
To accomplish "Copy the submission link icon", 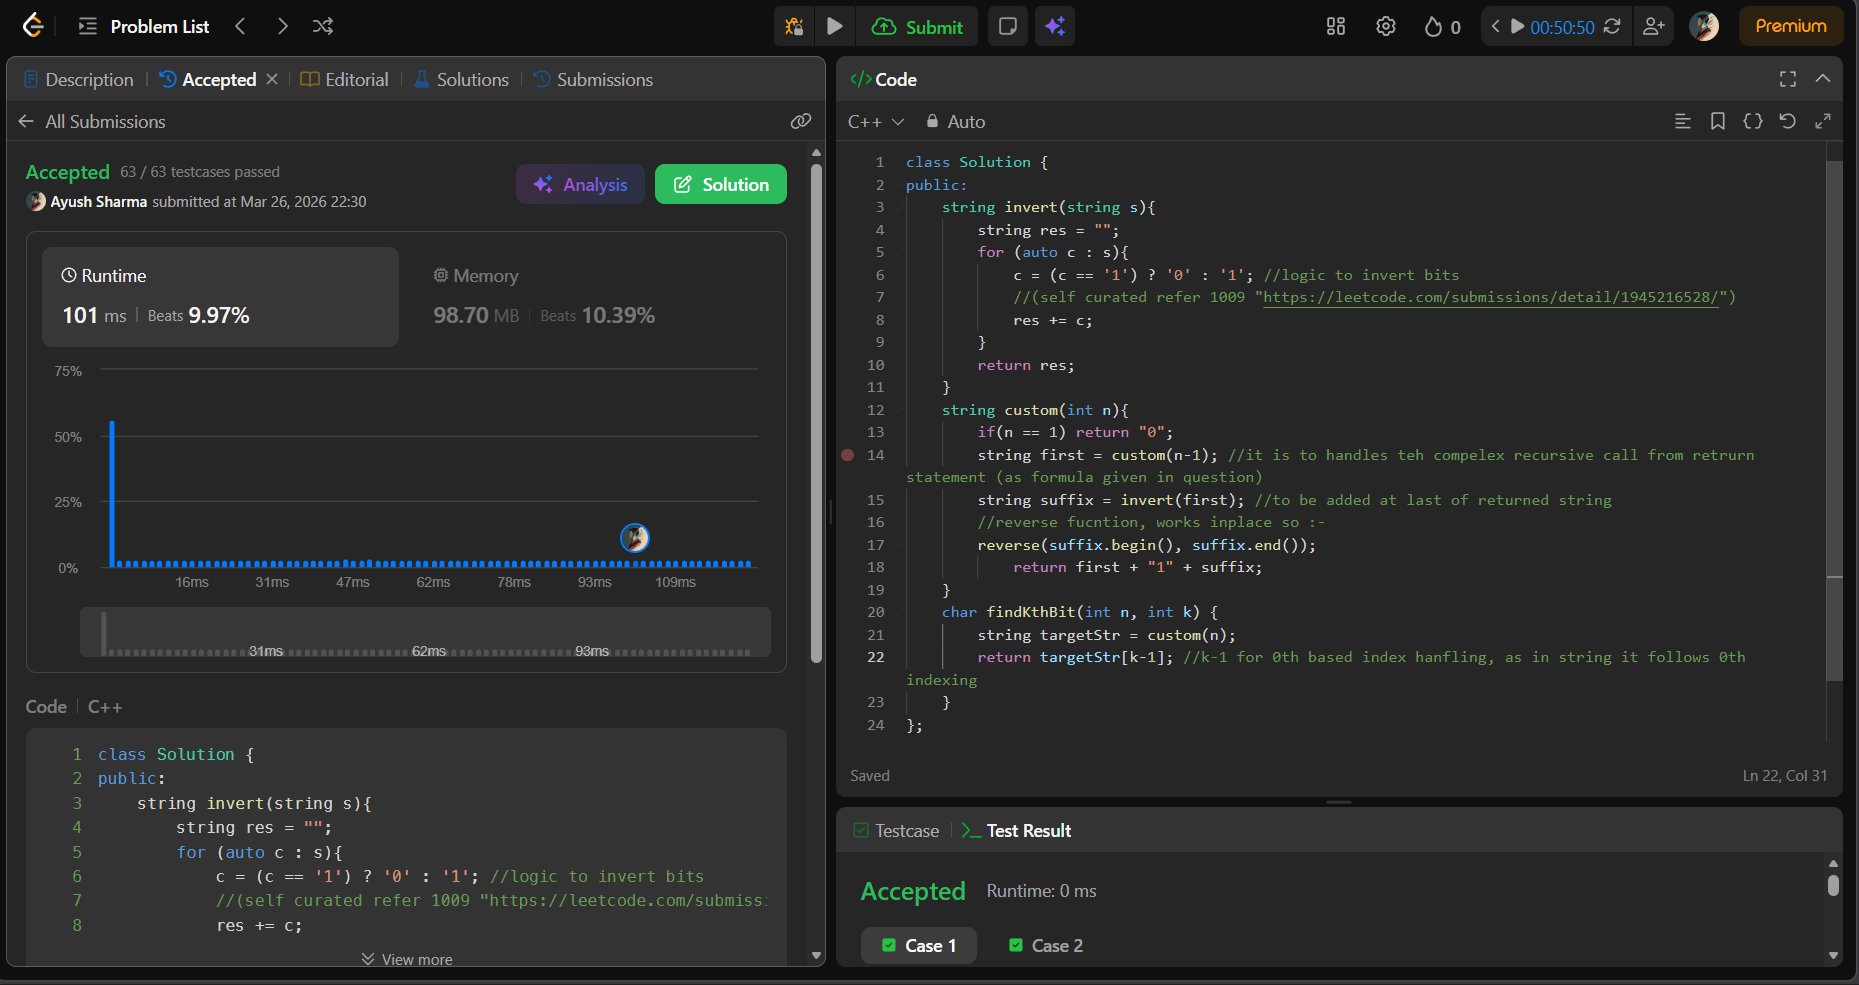I will point(800,121).
